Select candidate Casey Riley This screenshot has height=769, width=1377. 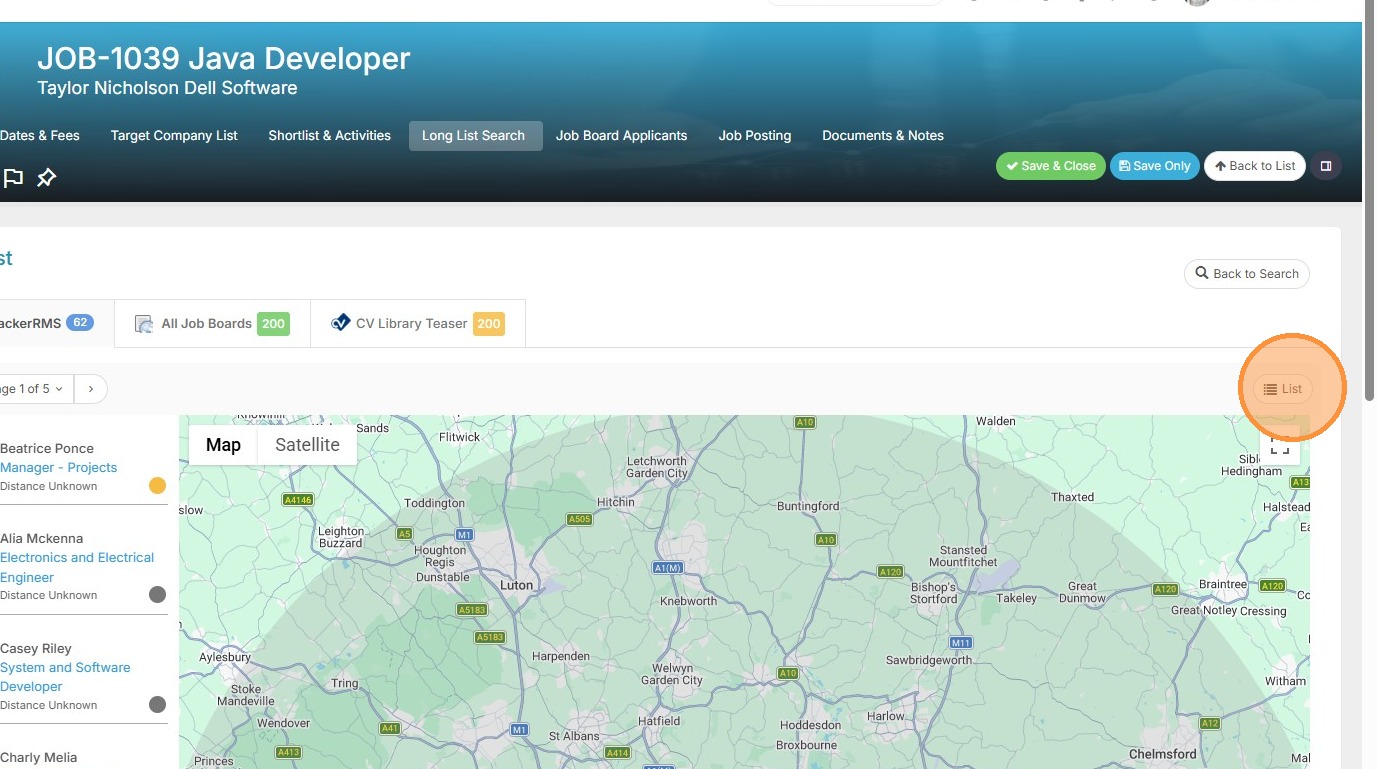coord(36,648)
